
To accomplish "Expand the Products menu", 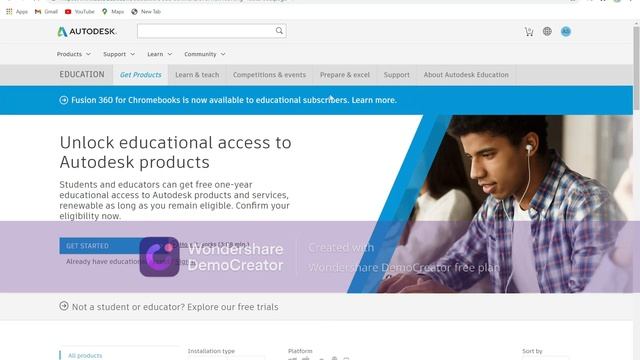I will 73,54.
